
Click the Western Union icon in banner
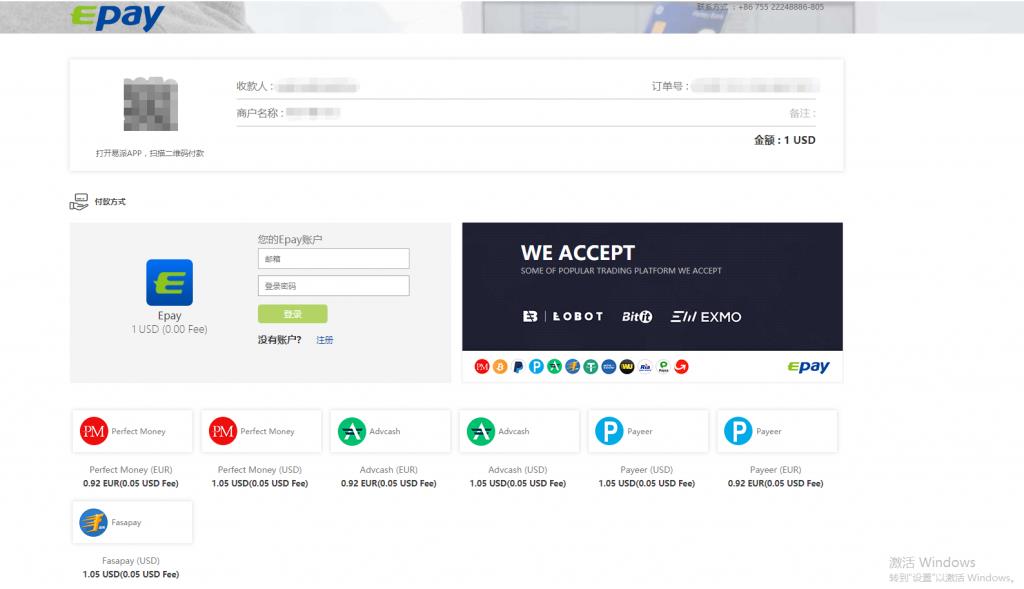point(627,367)
